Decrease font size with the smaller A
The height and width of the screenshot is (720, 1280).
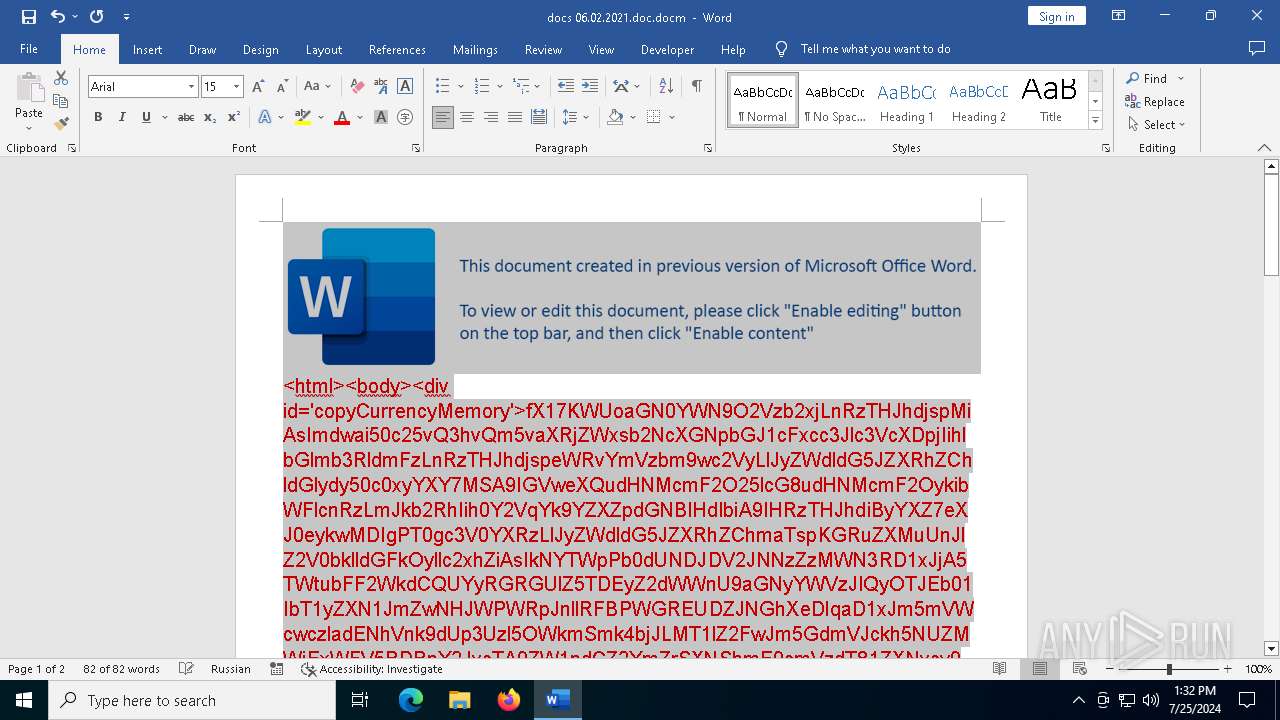pos(282,87)
